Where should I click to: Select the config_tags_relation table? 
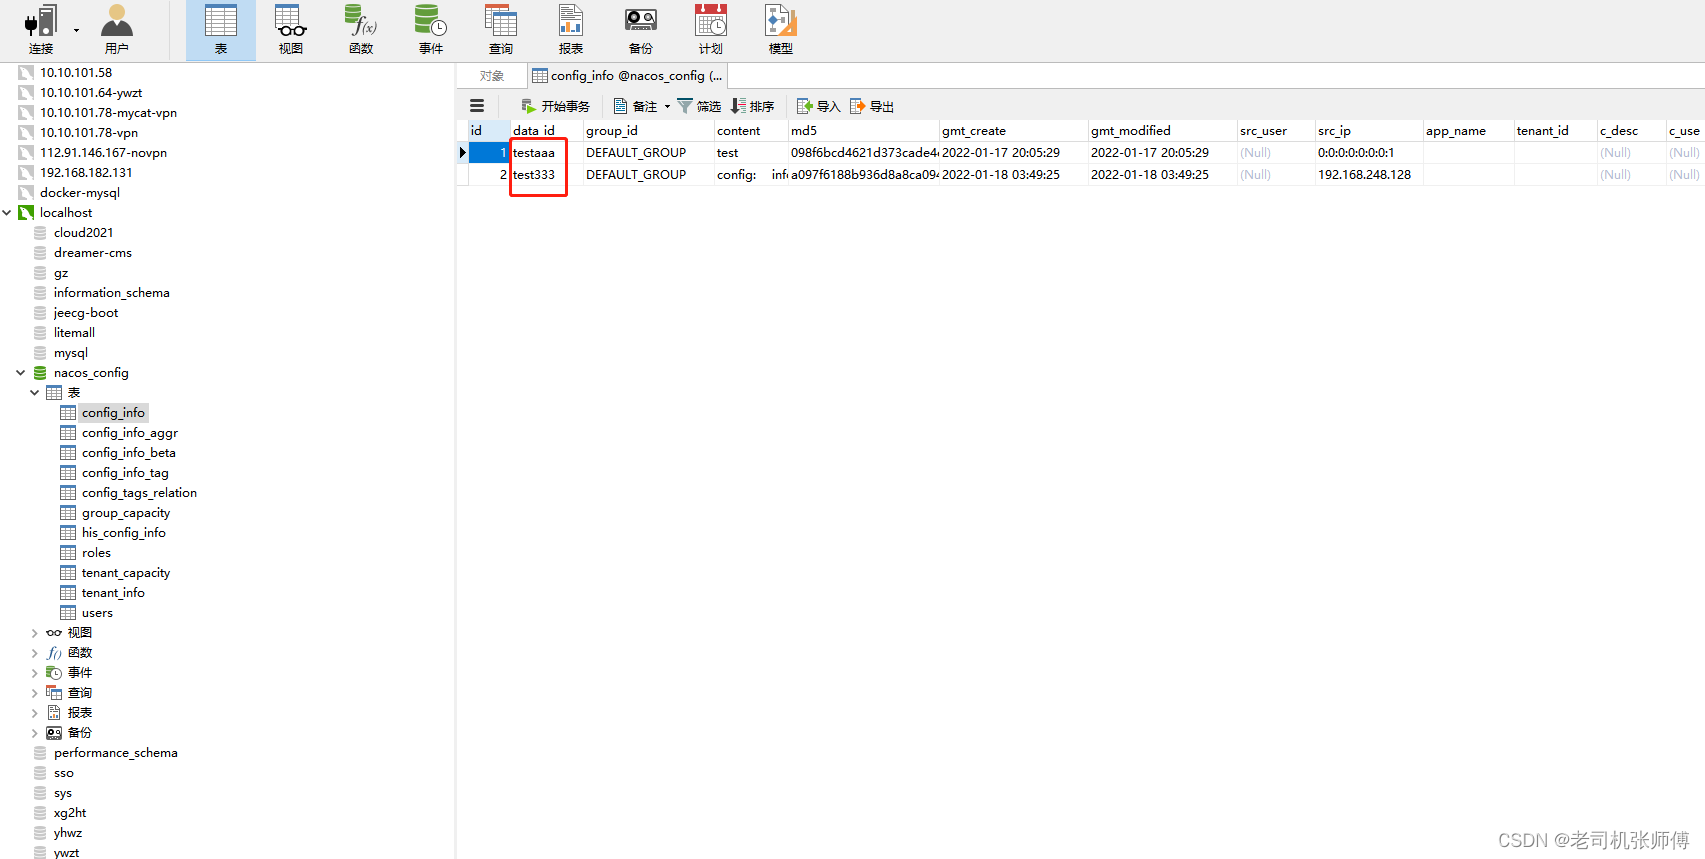(x=139, y=492)
